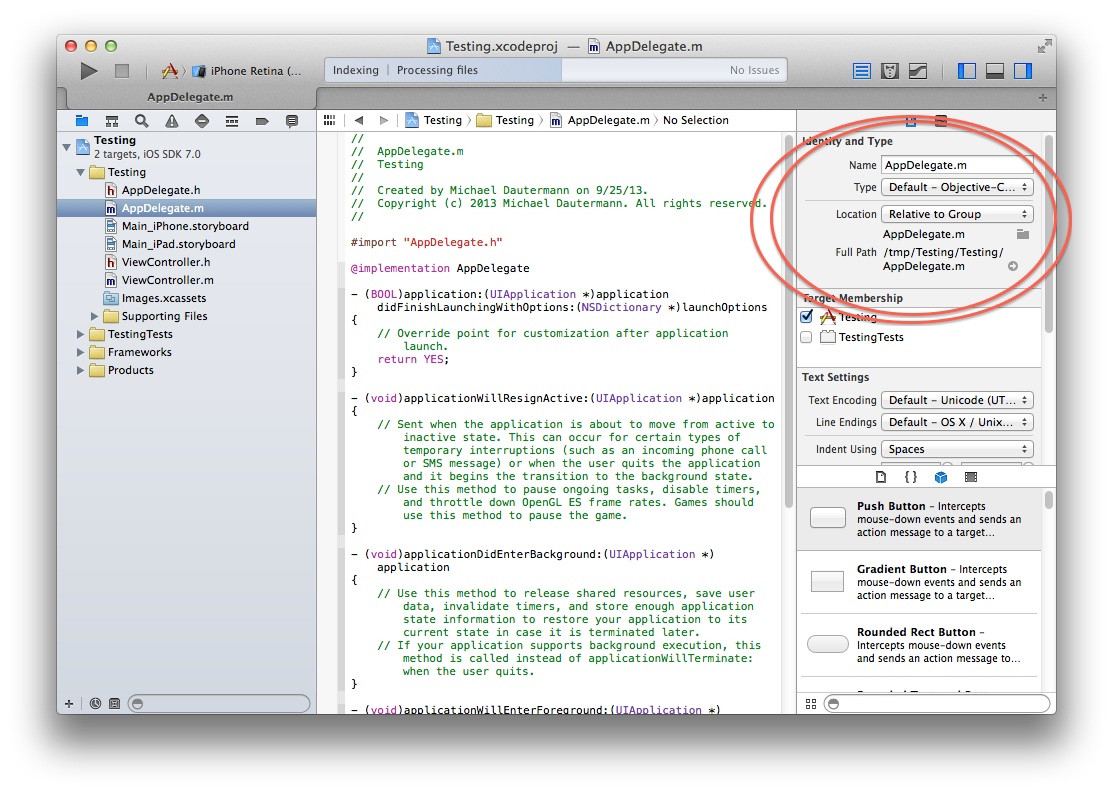Click the Name input field
Screen dimensions: 1113x793
(x=957, y=165)
